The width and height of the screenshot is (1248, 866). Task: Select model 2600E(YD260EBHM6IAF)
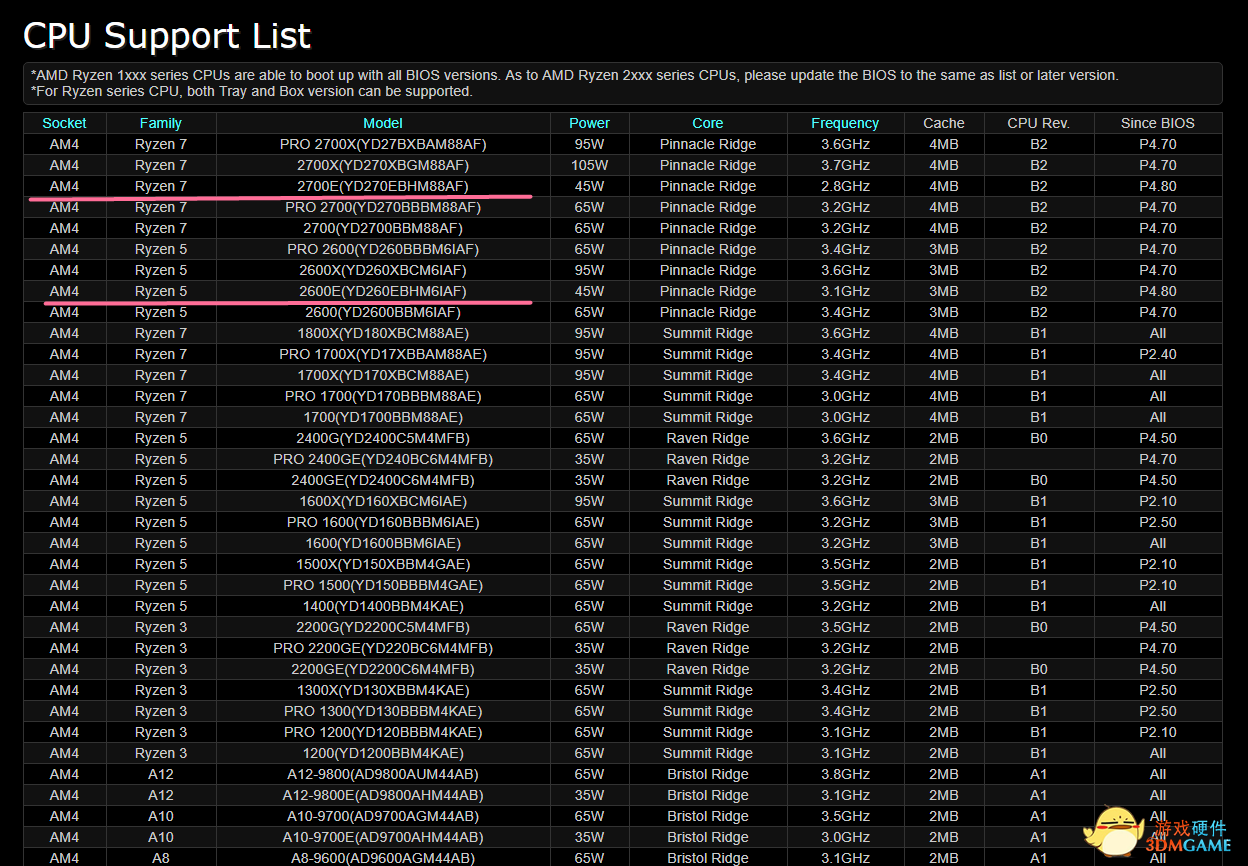(383, 291)
